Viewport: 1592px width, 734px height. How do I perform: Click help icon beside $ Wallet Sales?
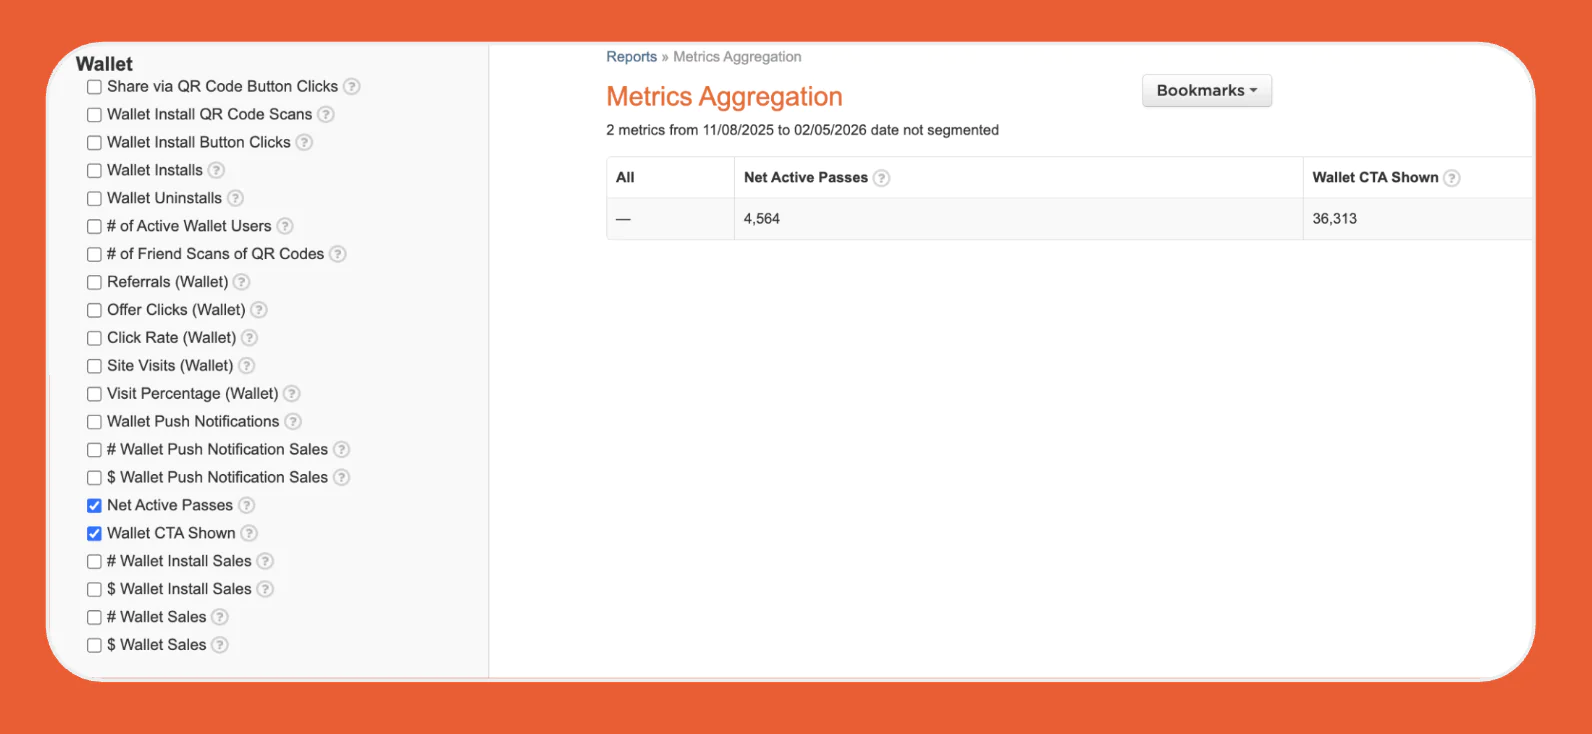click(x=220, y=645)
